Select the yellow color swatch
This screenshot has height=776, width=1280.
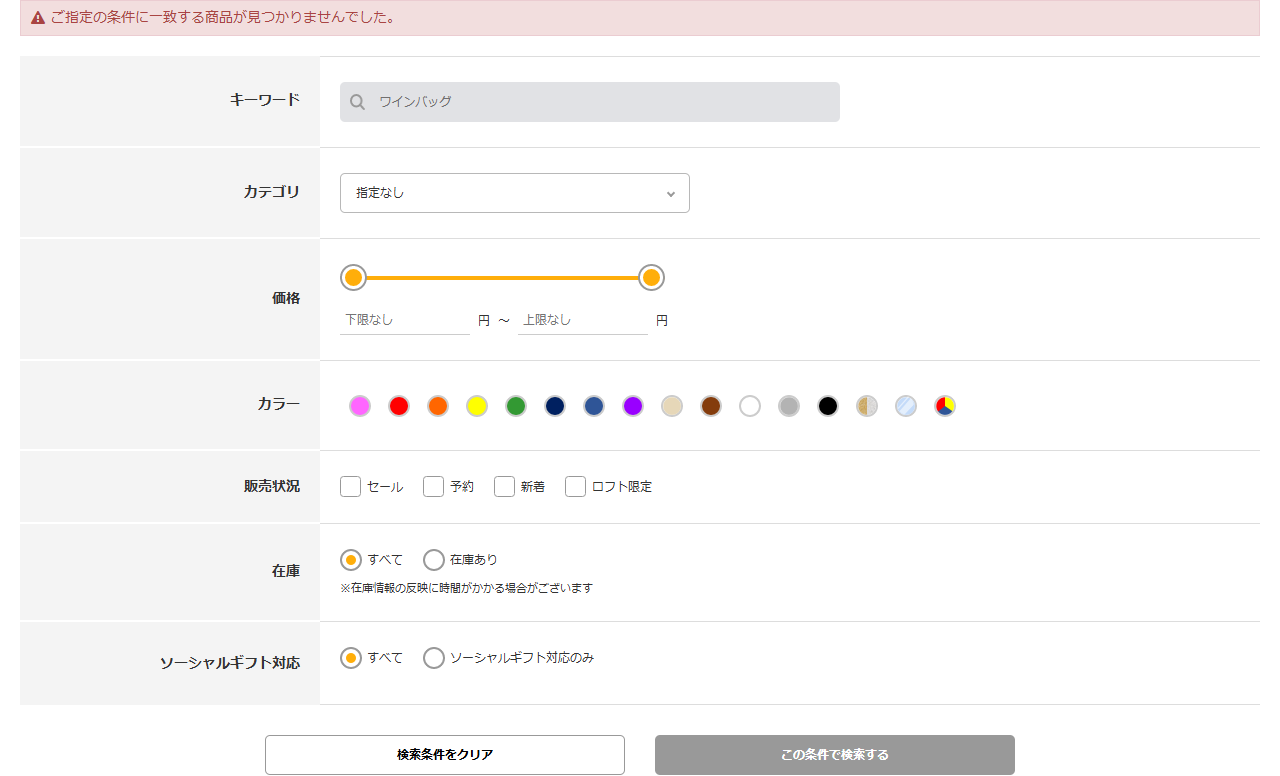(477, 406)
